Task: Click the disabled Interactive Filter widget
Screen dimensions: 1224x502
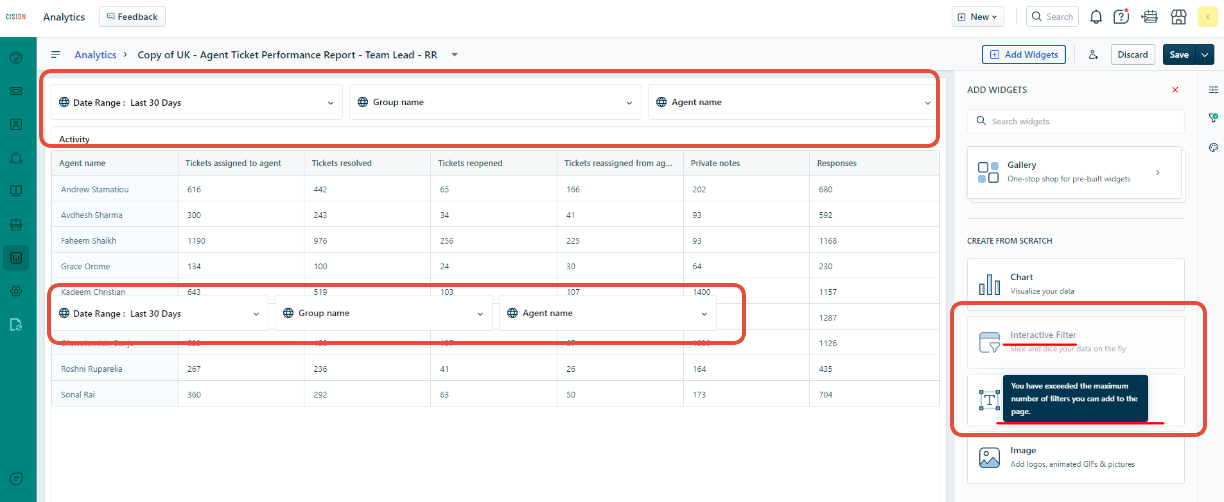Action: coord(1076,341)
